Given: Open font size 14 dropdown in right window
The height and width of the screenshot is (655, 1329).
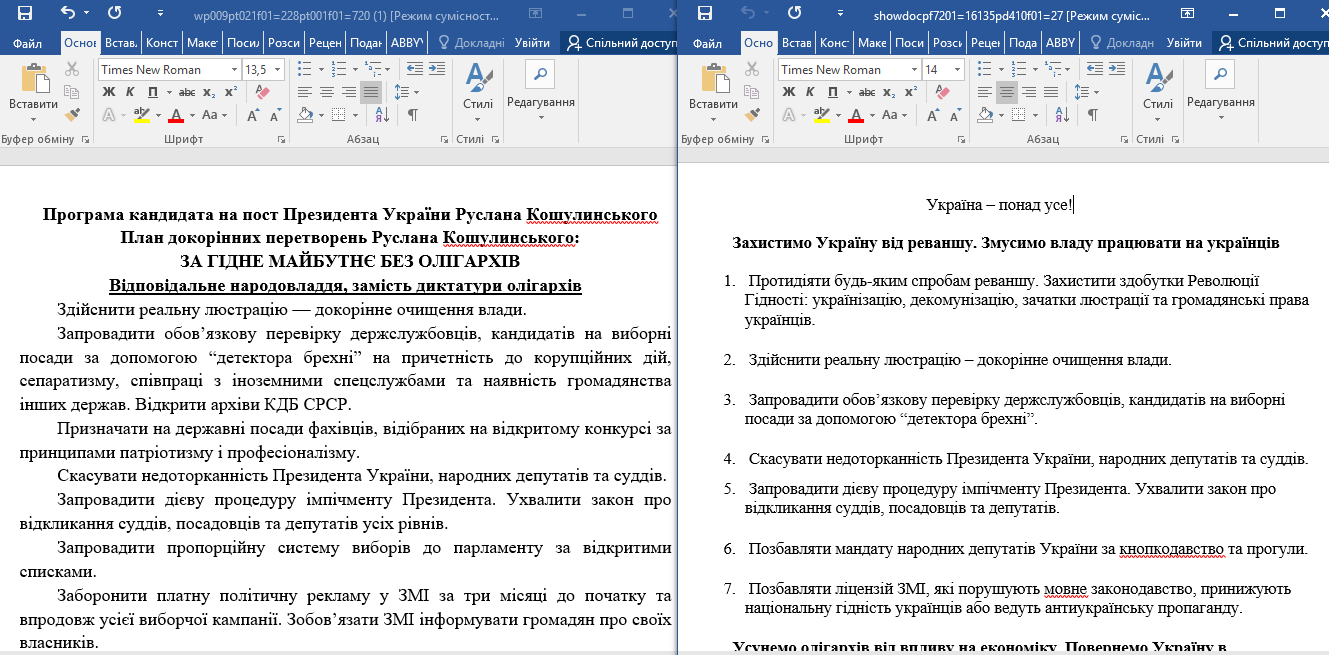Looking at the screenshot, I should [958, 69].
